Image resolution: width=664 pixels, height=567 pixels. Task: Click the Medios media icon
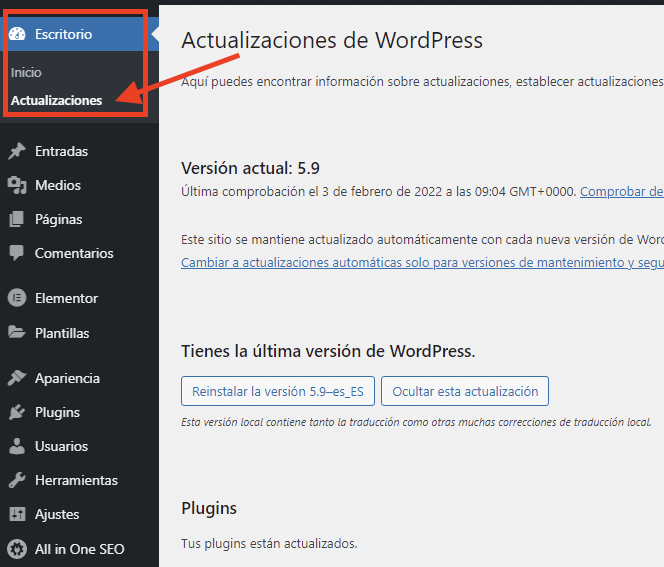17,186
